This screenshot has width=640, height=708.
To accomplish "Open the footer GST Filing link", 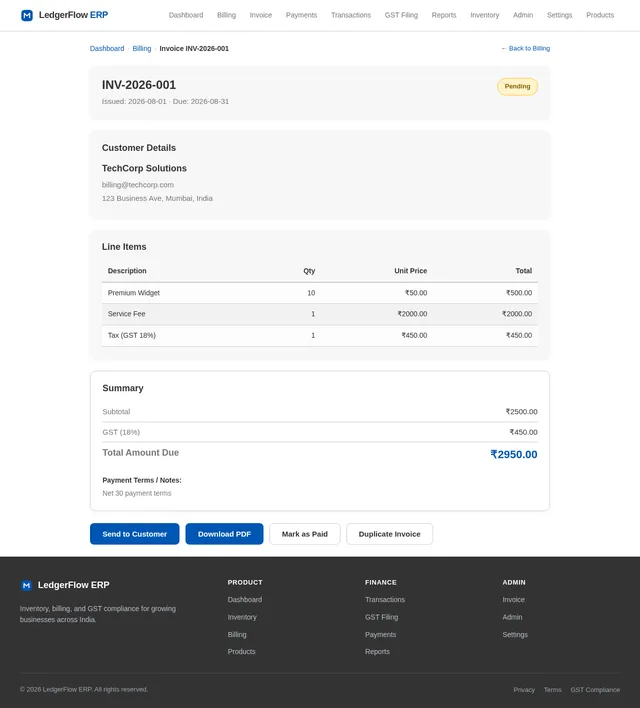I will click(x=382, y=617).
